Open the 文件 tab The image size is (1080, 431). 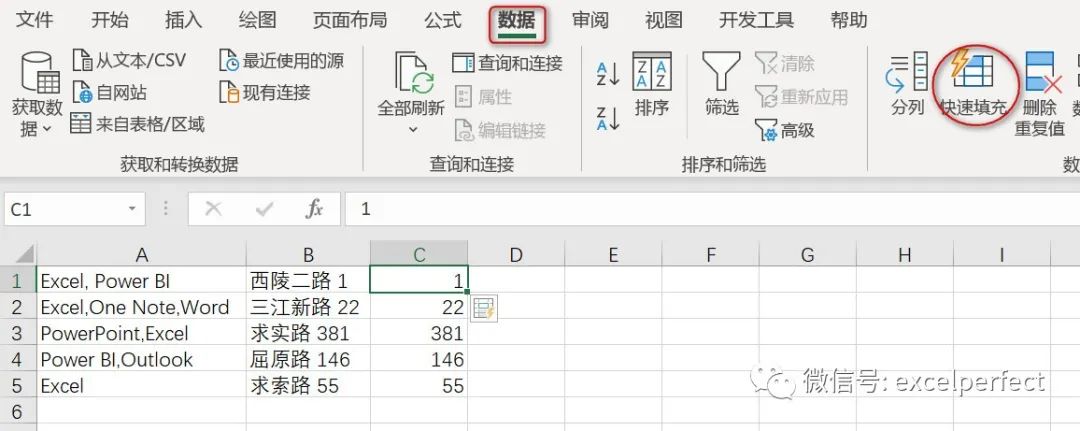pyautogui.click(x=34, y=20)
